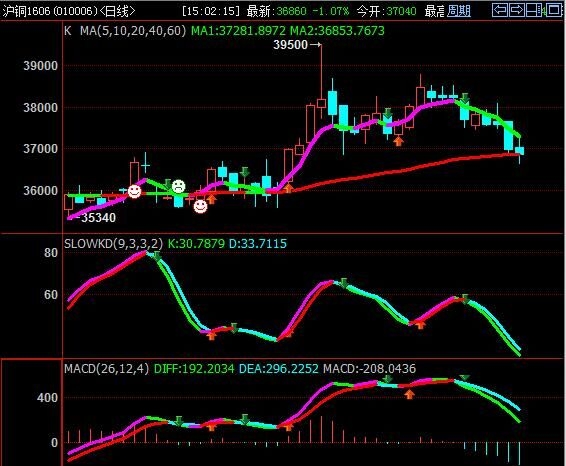This screenshot has width=566, height=466.
Task: Click the green sell arrow atop SLOWKD peak
Action: [x=156, y=257]
